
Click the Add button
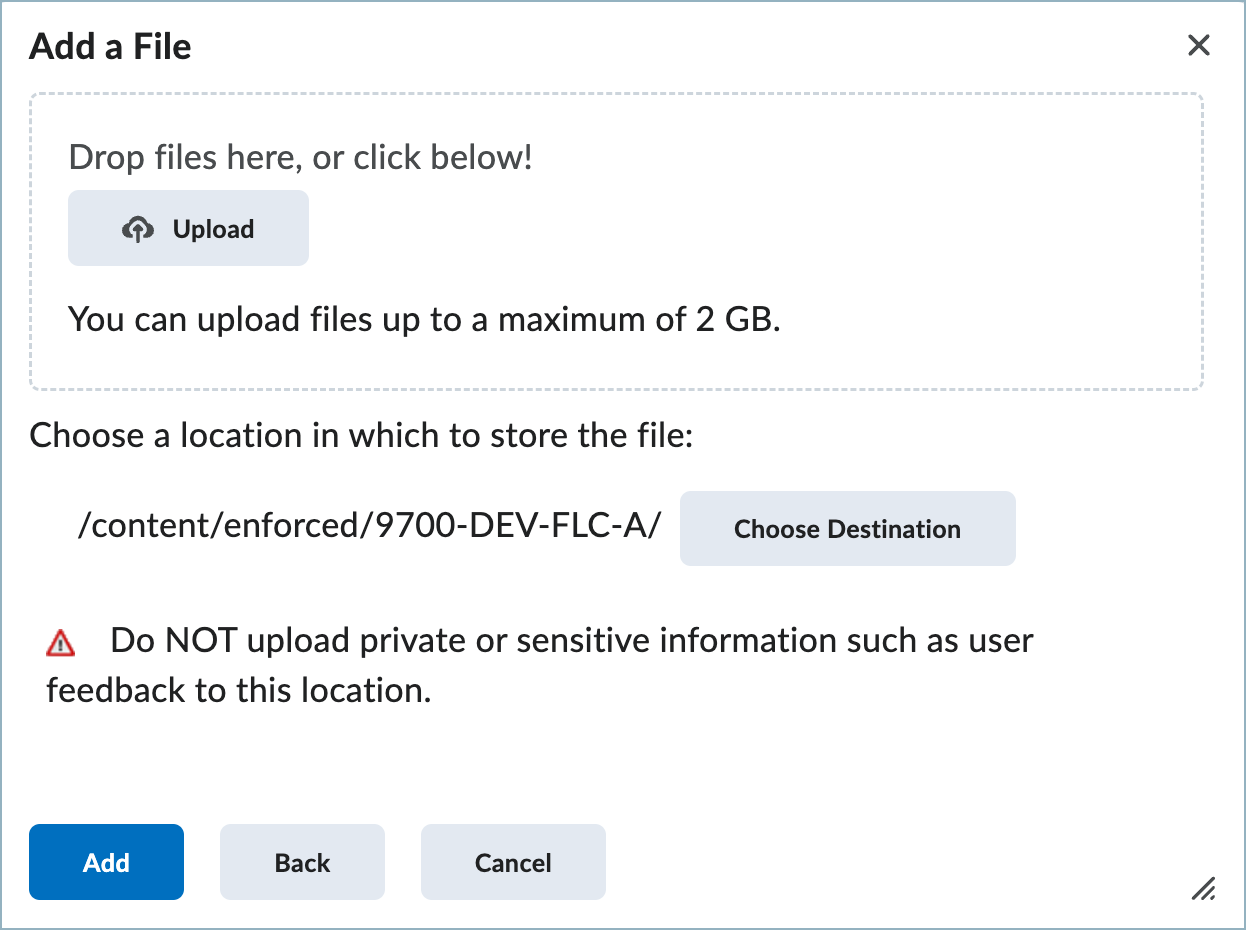(106, 861)
